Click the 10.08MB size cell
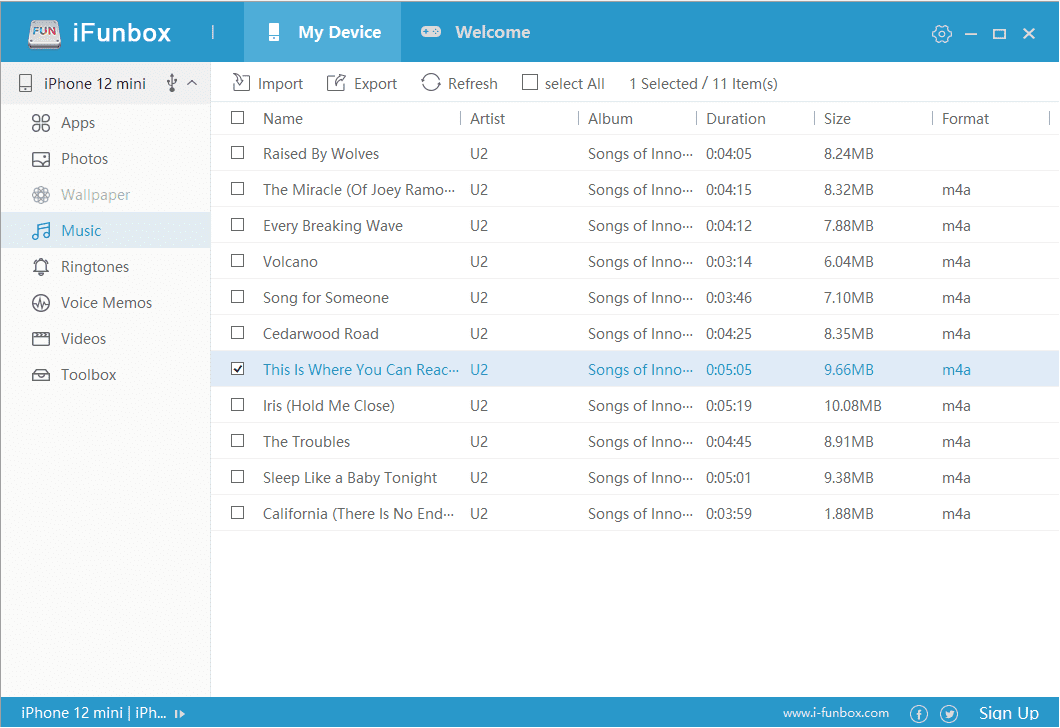This screenshot has width=1060, height=728. 852,406
